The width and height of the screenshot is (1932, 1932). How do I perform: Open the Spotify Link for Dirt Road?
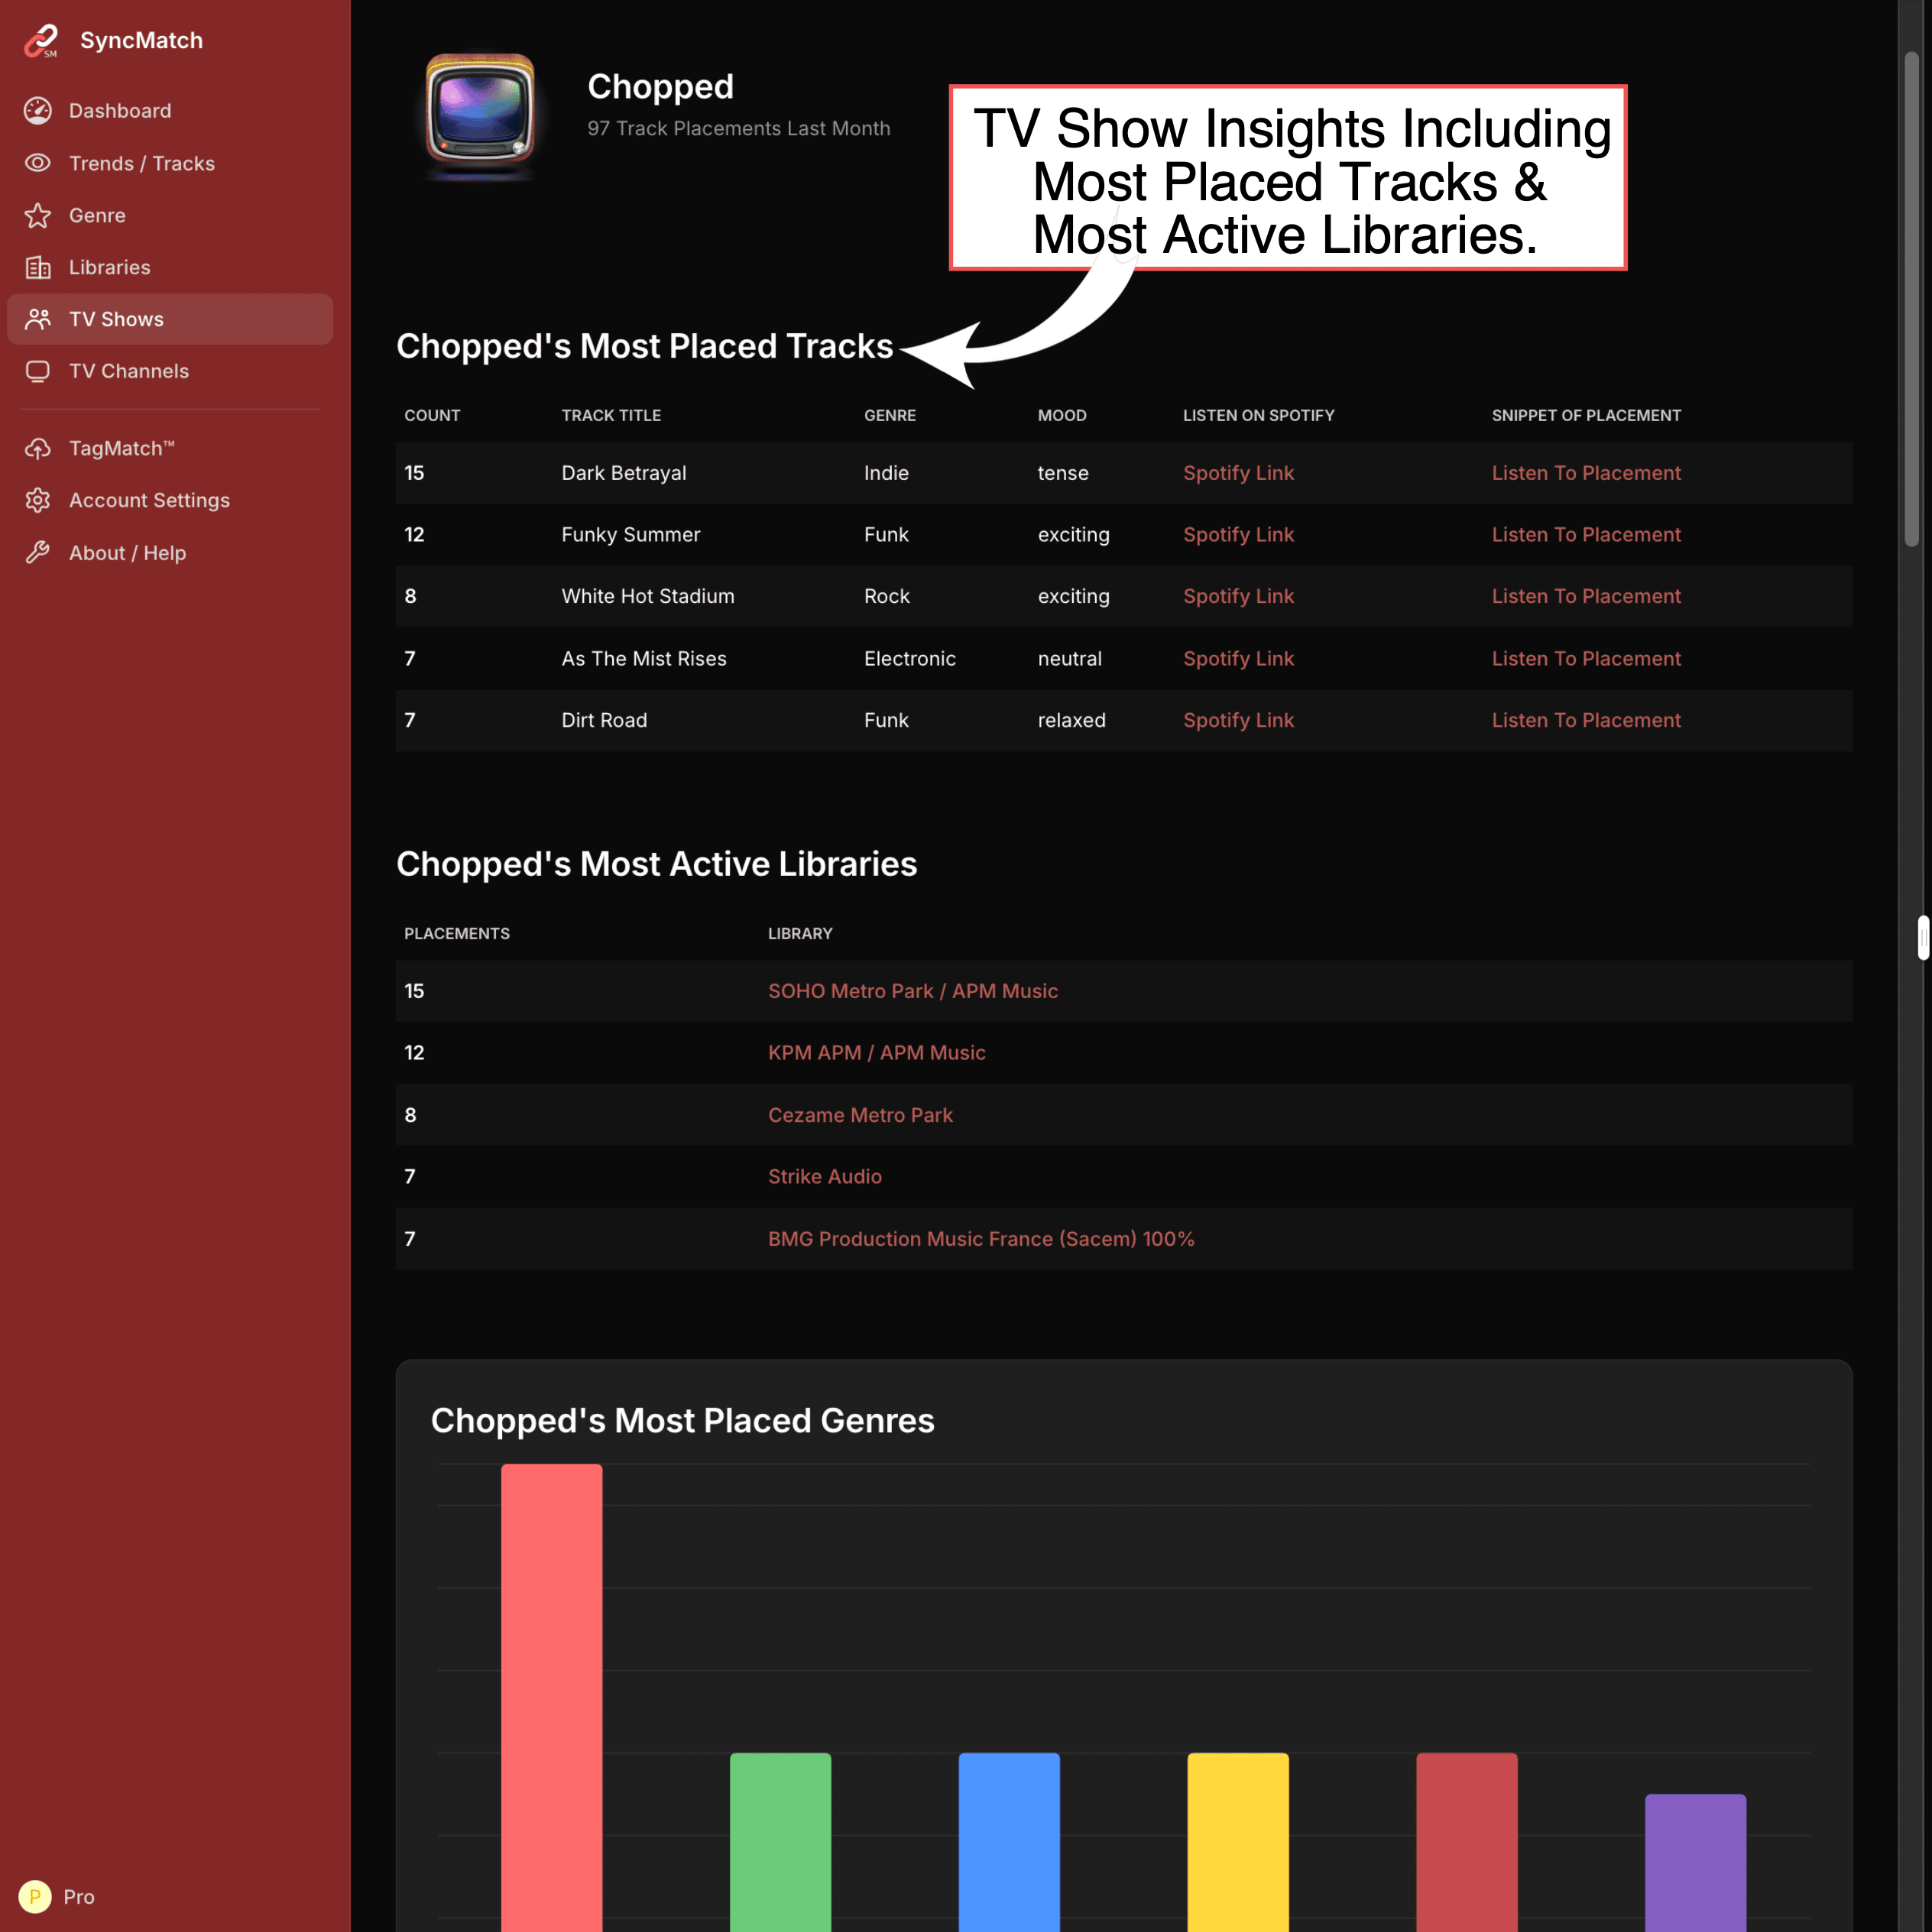(x=1238, y=720)
